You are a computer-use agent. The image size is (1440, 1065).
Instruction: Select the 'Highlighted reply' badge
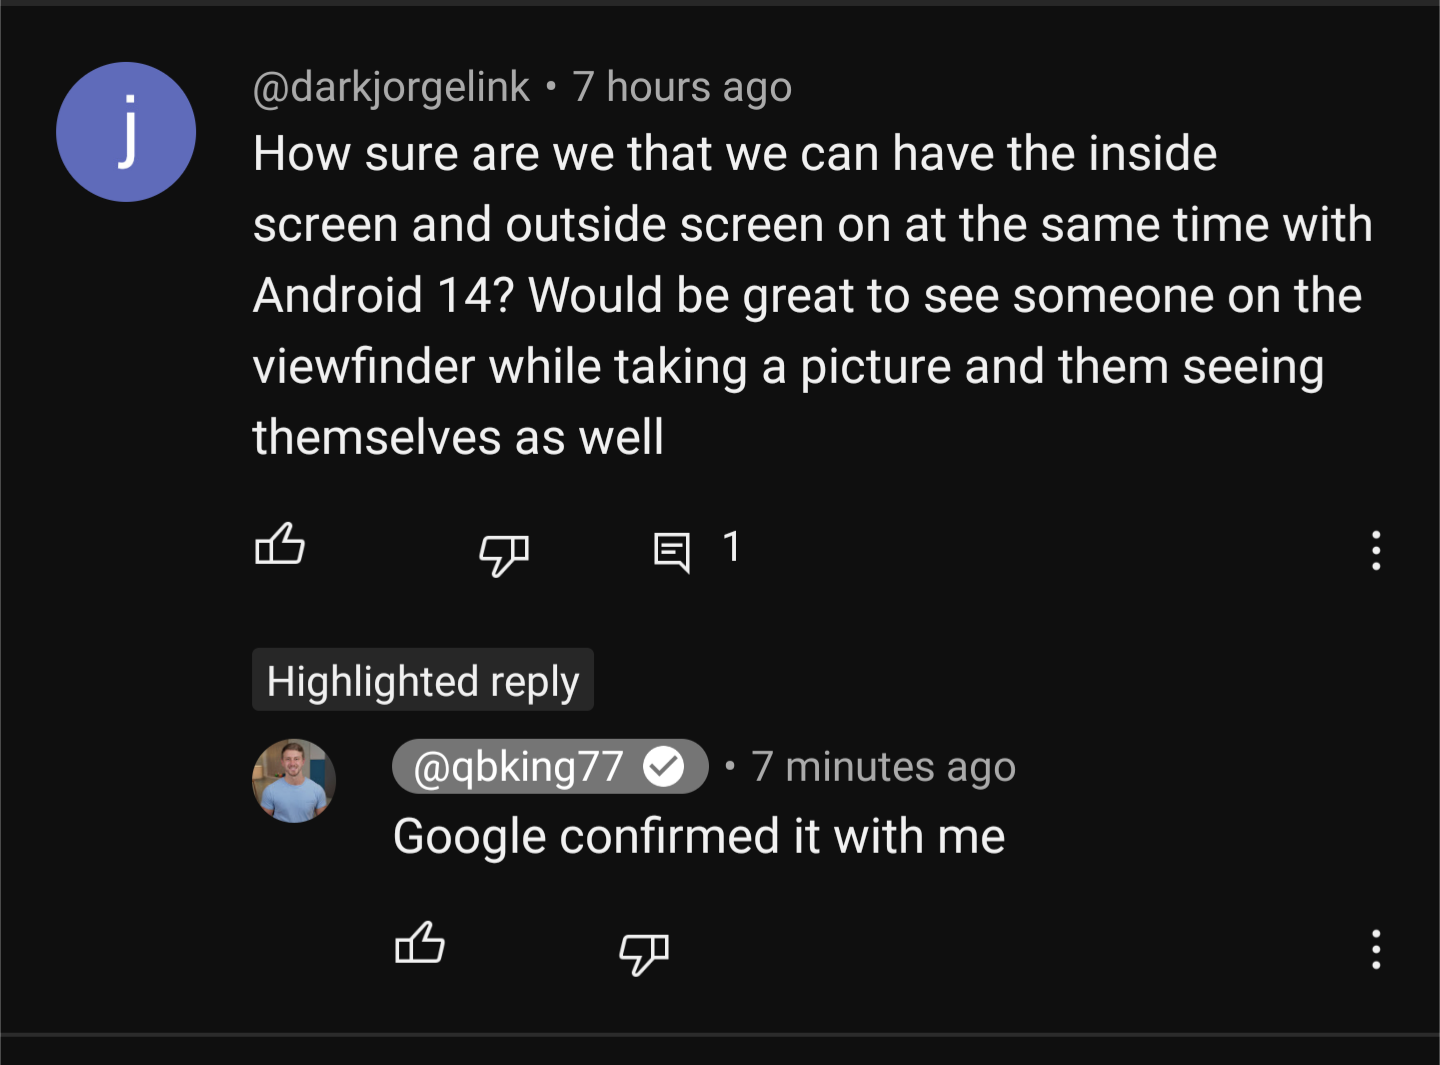[423, 681]
